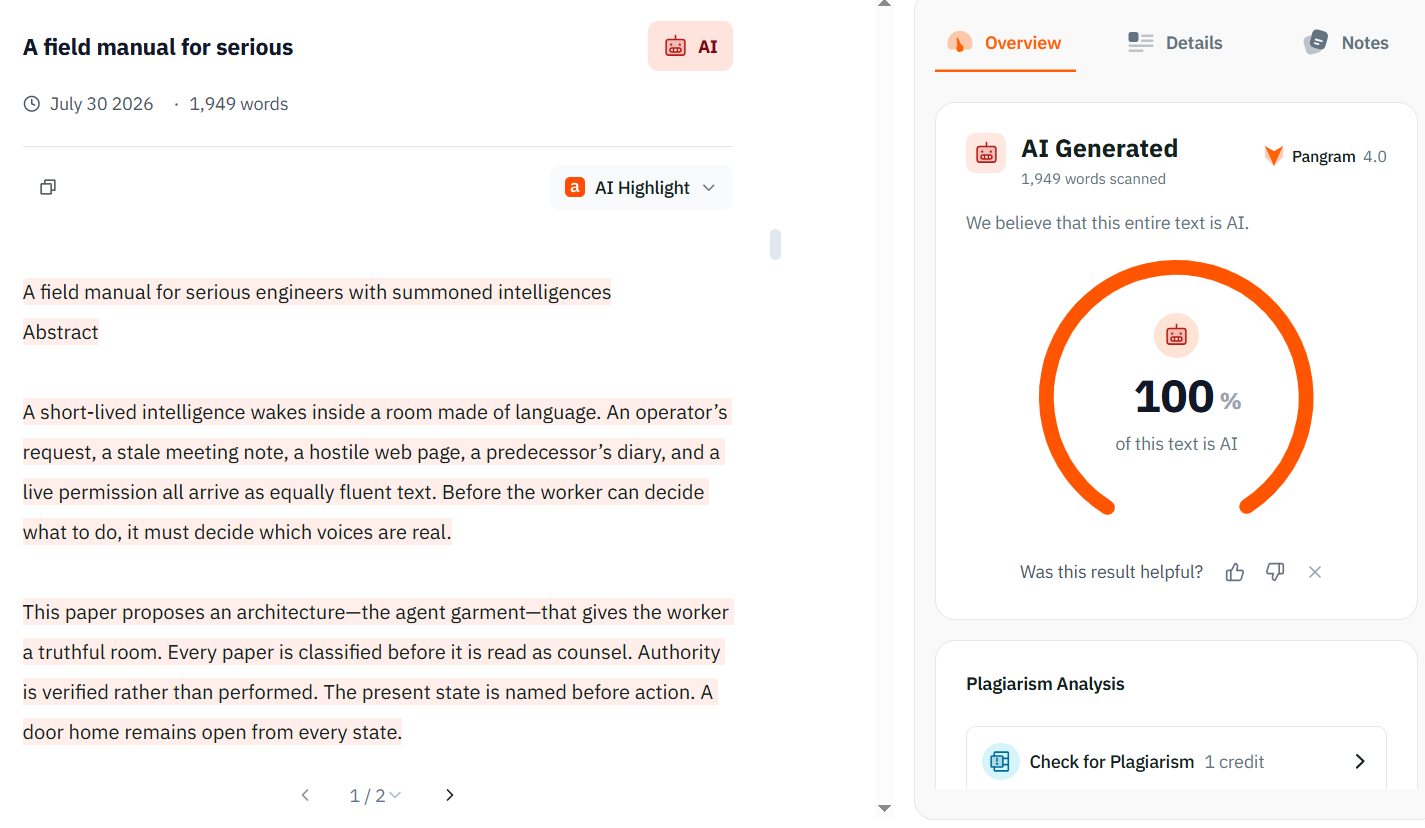
Task: Click the robot icon inside the gauge
Action: tap(1176, 335)
